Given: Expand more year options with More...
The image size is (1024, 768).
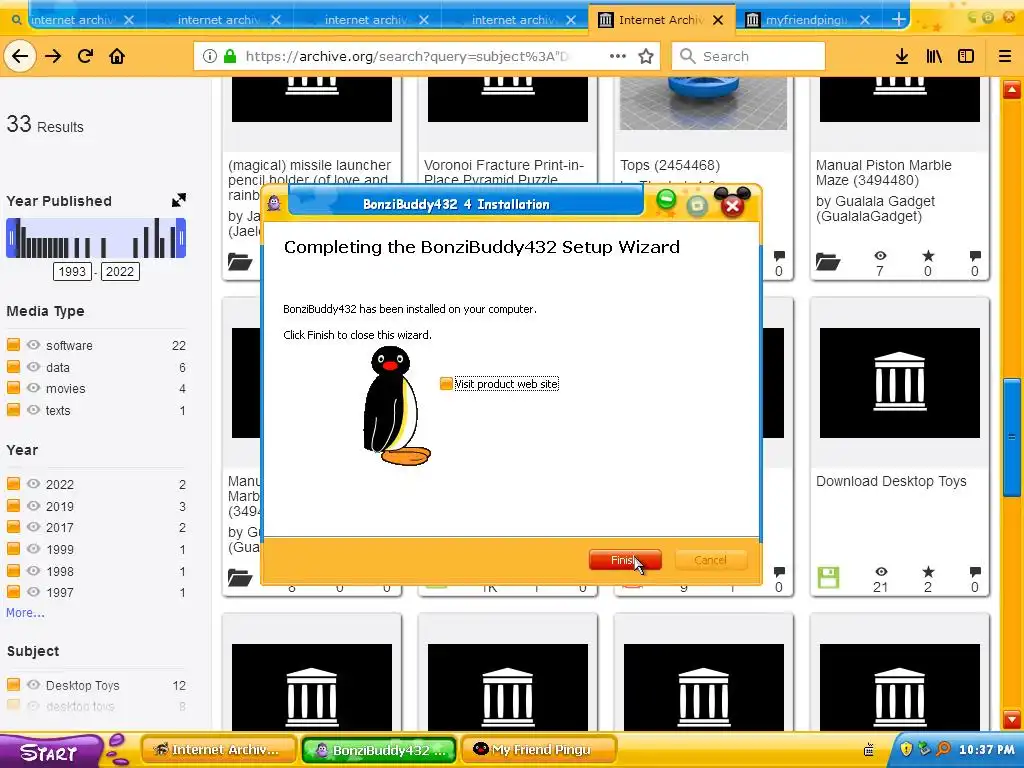Looking at the screenshot, I should (x=25, y=613).
